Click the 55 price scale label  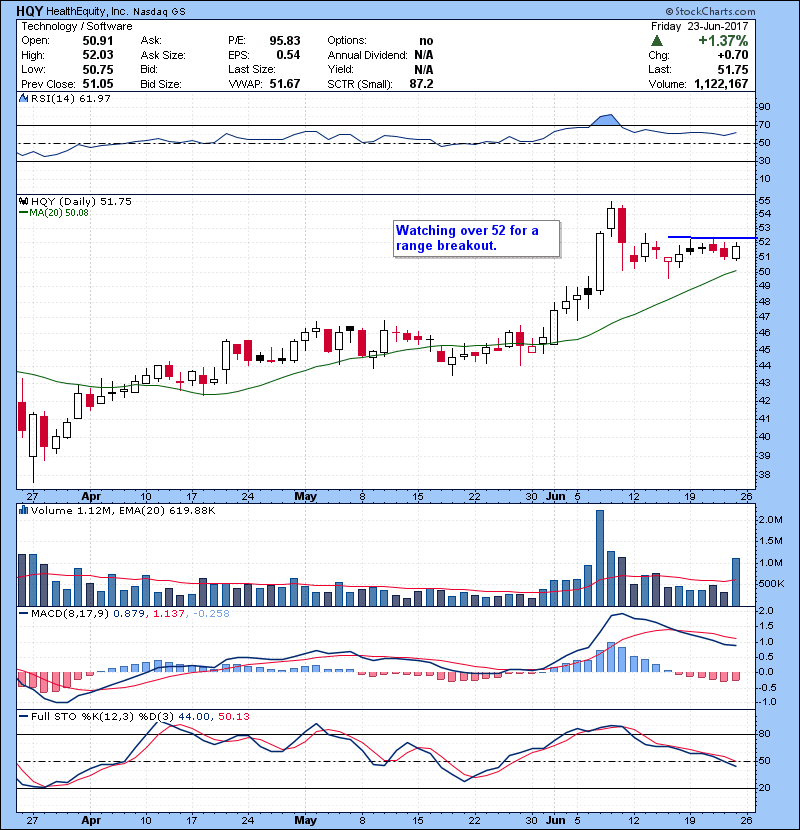(x=764, y=201)
